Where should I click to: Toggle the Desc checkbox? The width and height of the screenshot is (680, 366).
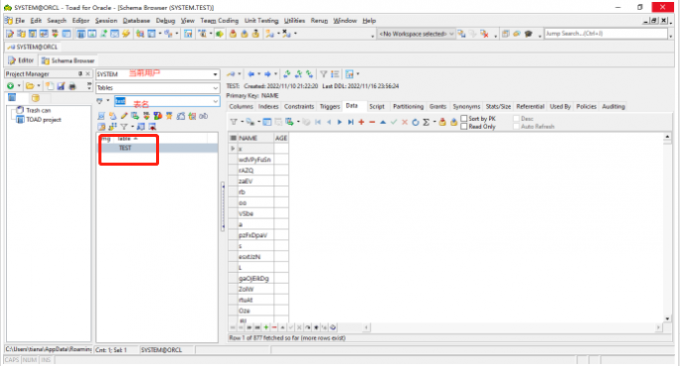tap(516, 118)
